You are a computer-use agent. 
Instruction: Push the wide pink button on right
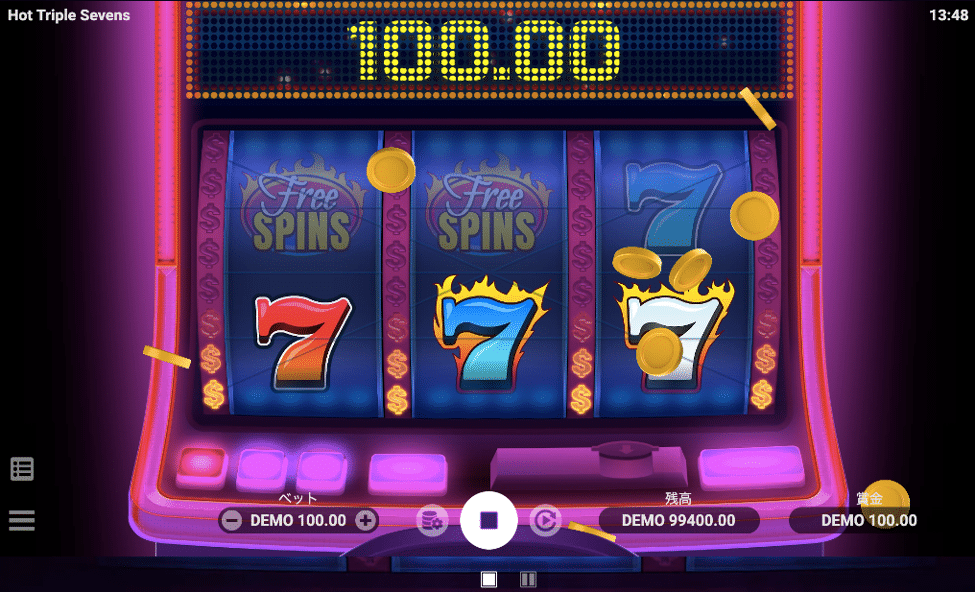coord(751,467)
